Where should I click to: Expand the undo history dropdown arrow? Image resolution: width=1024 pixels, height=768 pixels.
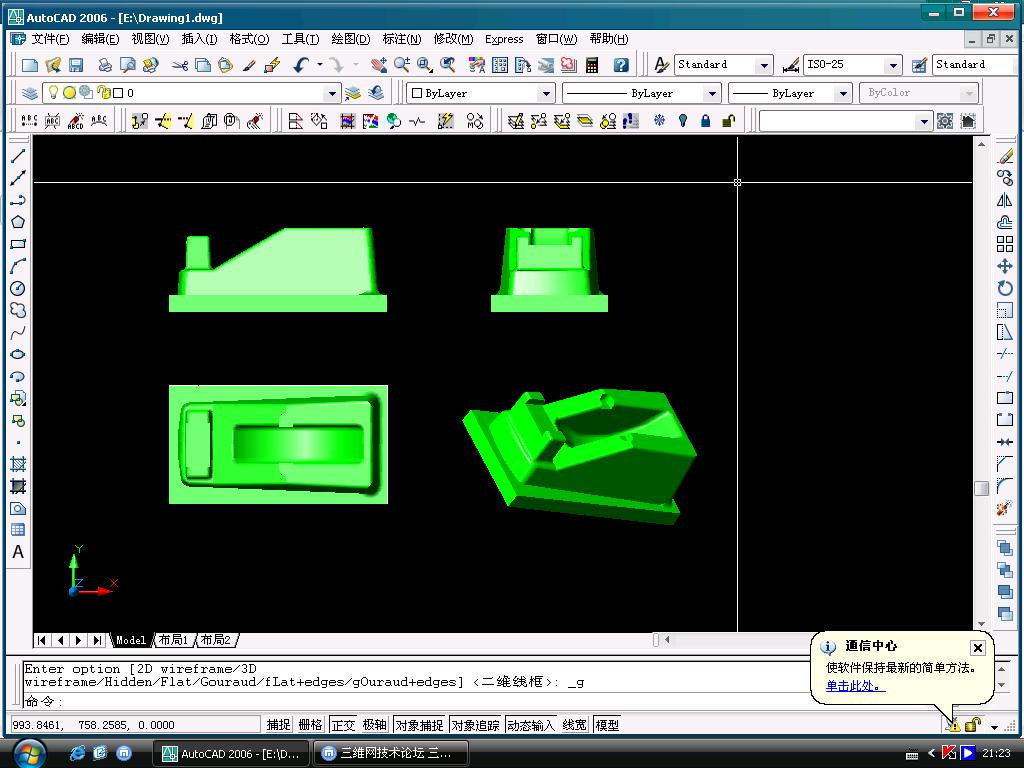319,65
